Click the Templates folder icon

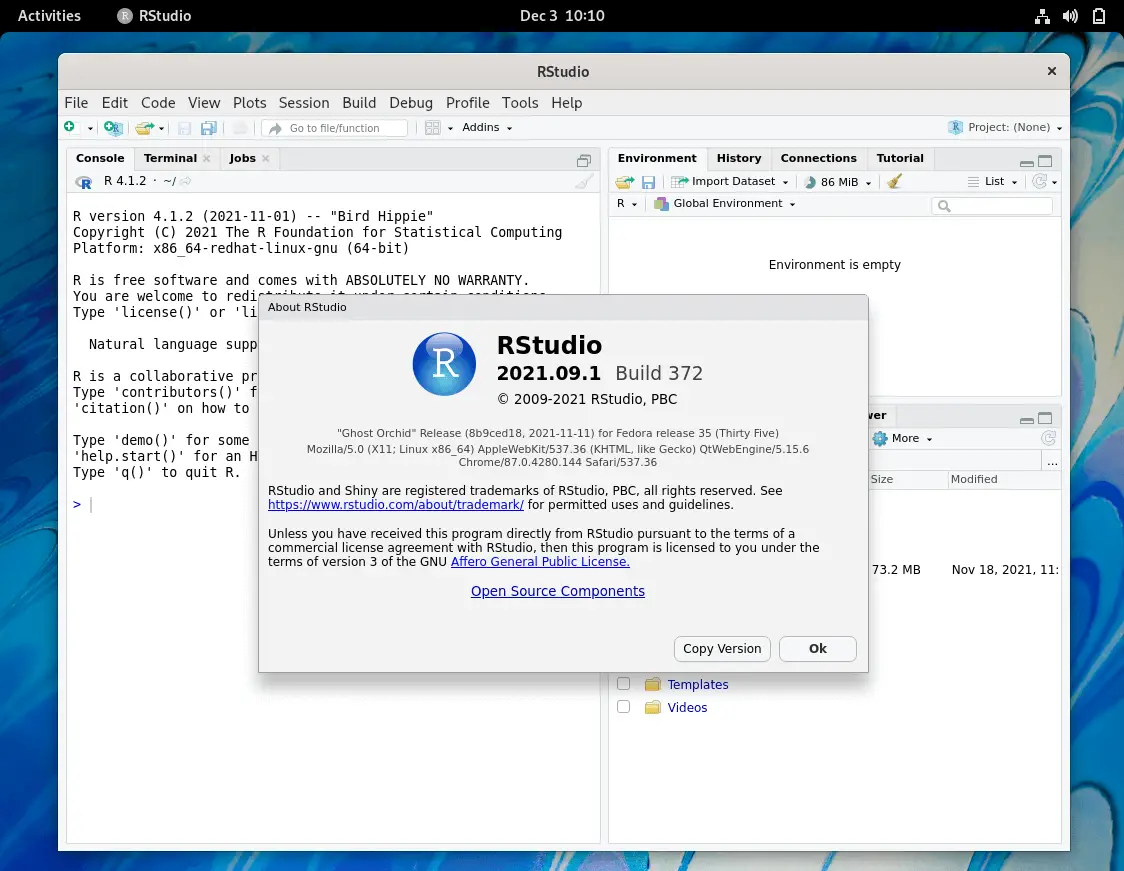(x=652, y=685)
